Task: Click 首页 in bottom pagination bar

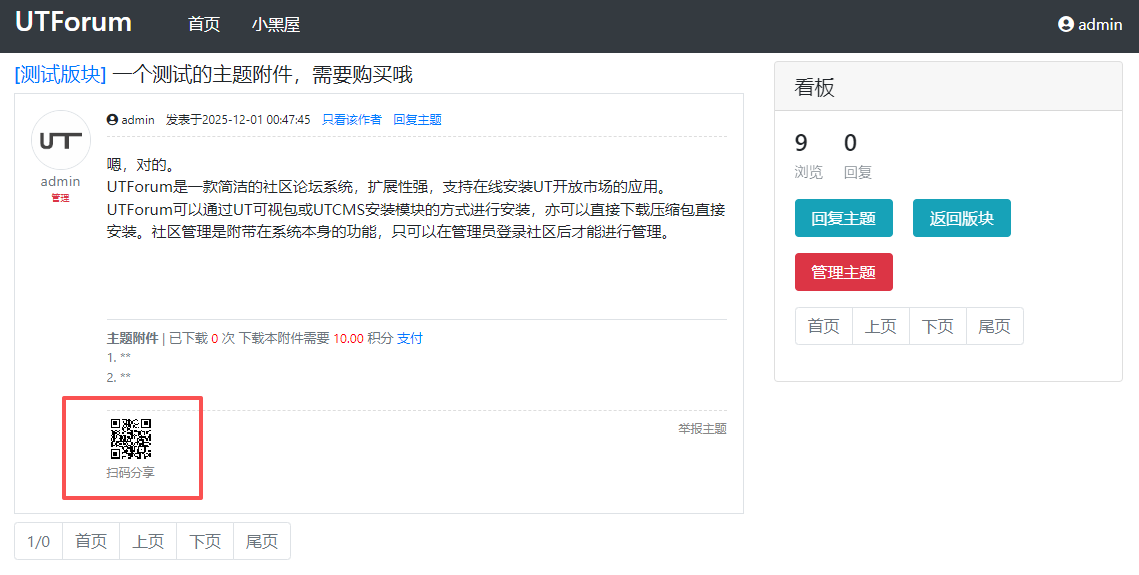Action: click(91, 541)
